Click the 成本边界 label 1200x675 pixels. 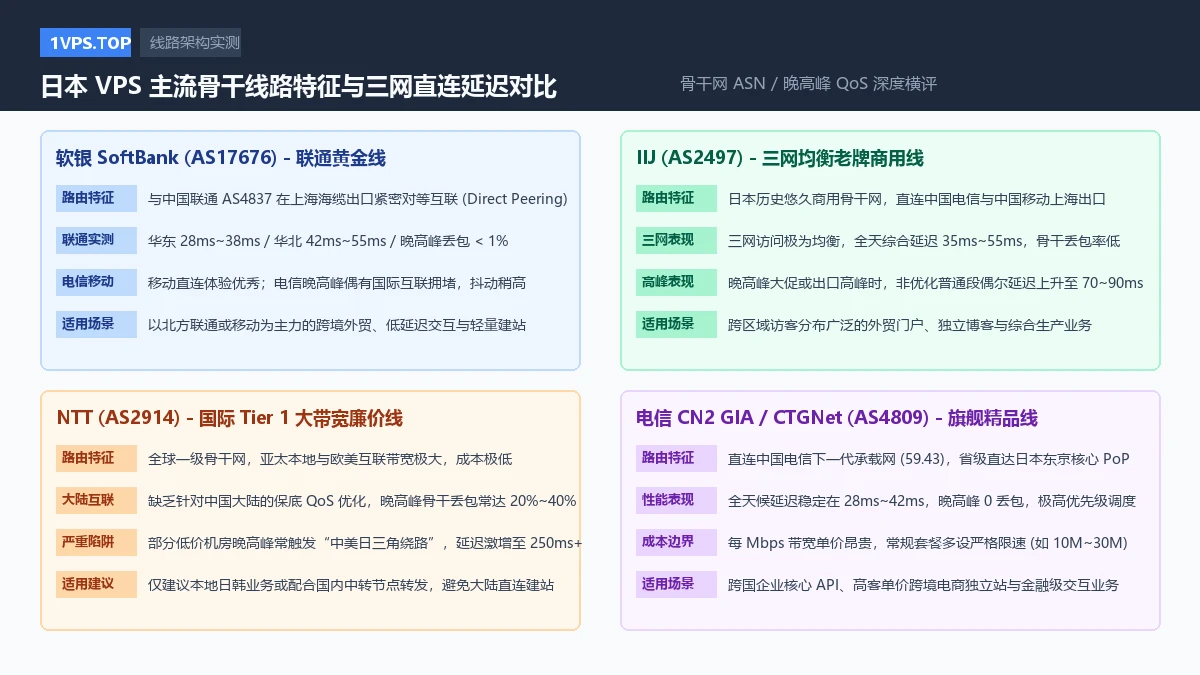(677, 542)
